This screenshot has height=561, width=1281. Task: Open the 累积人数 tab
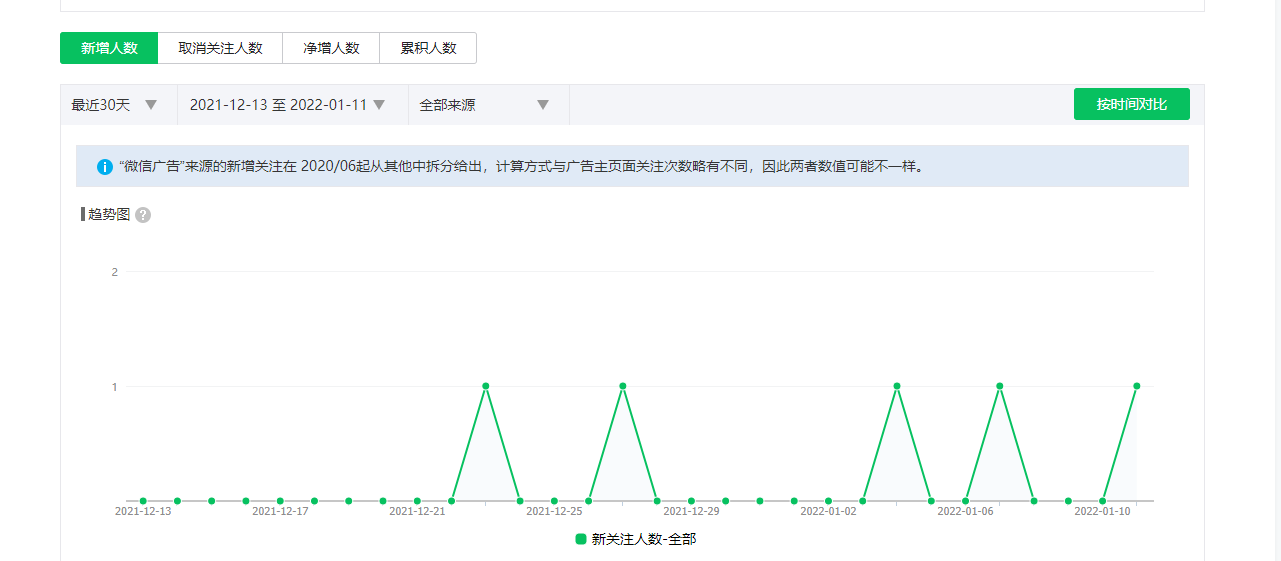(x=428, y=48)
